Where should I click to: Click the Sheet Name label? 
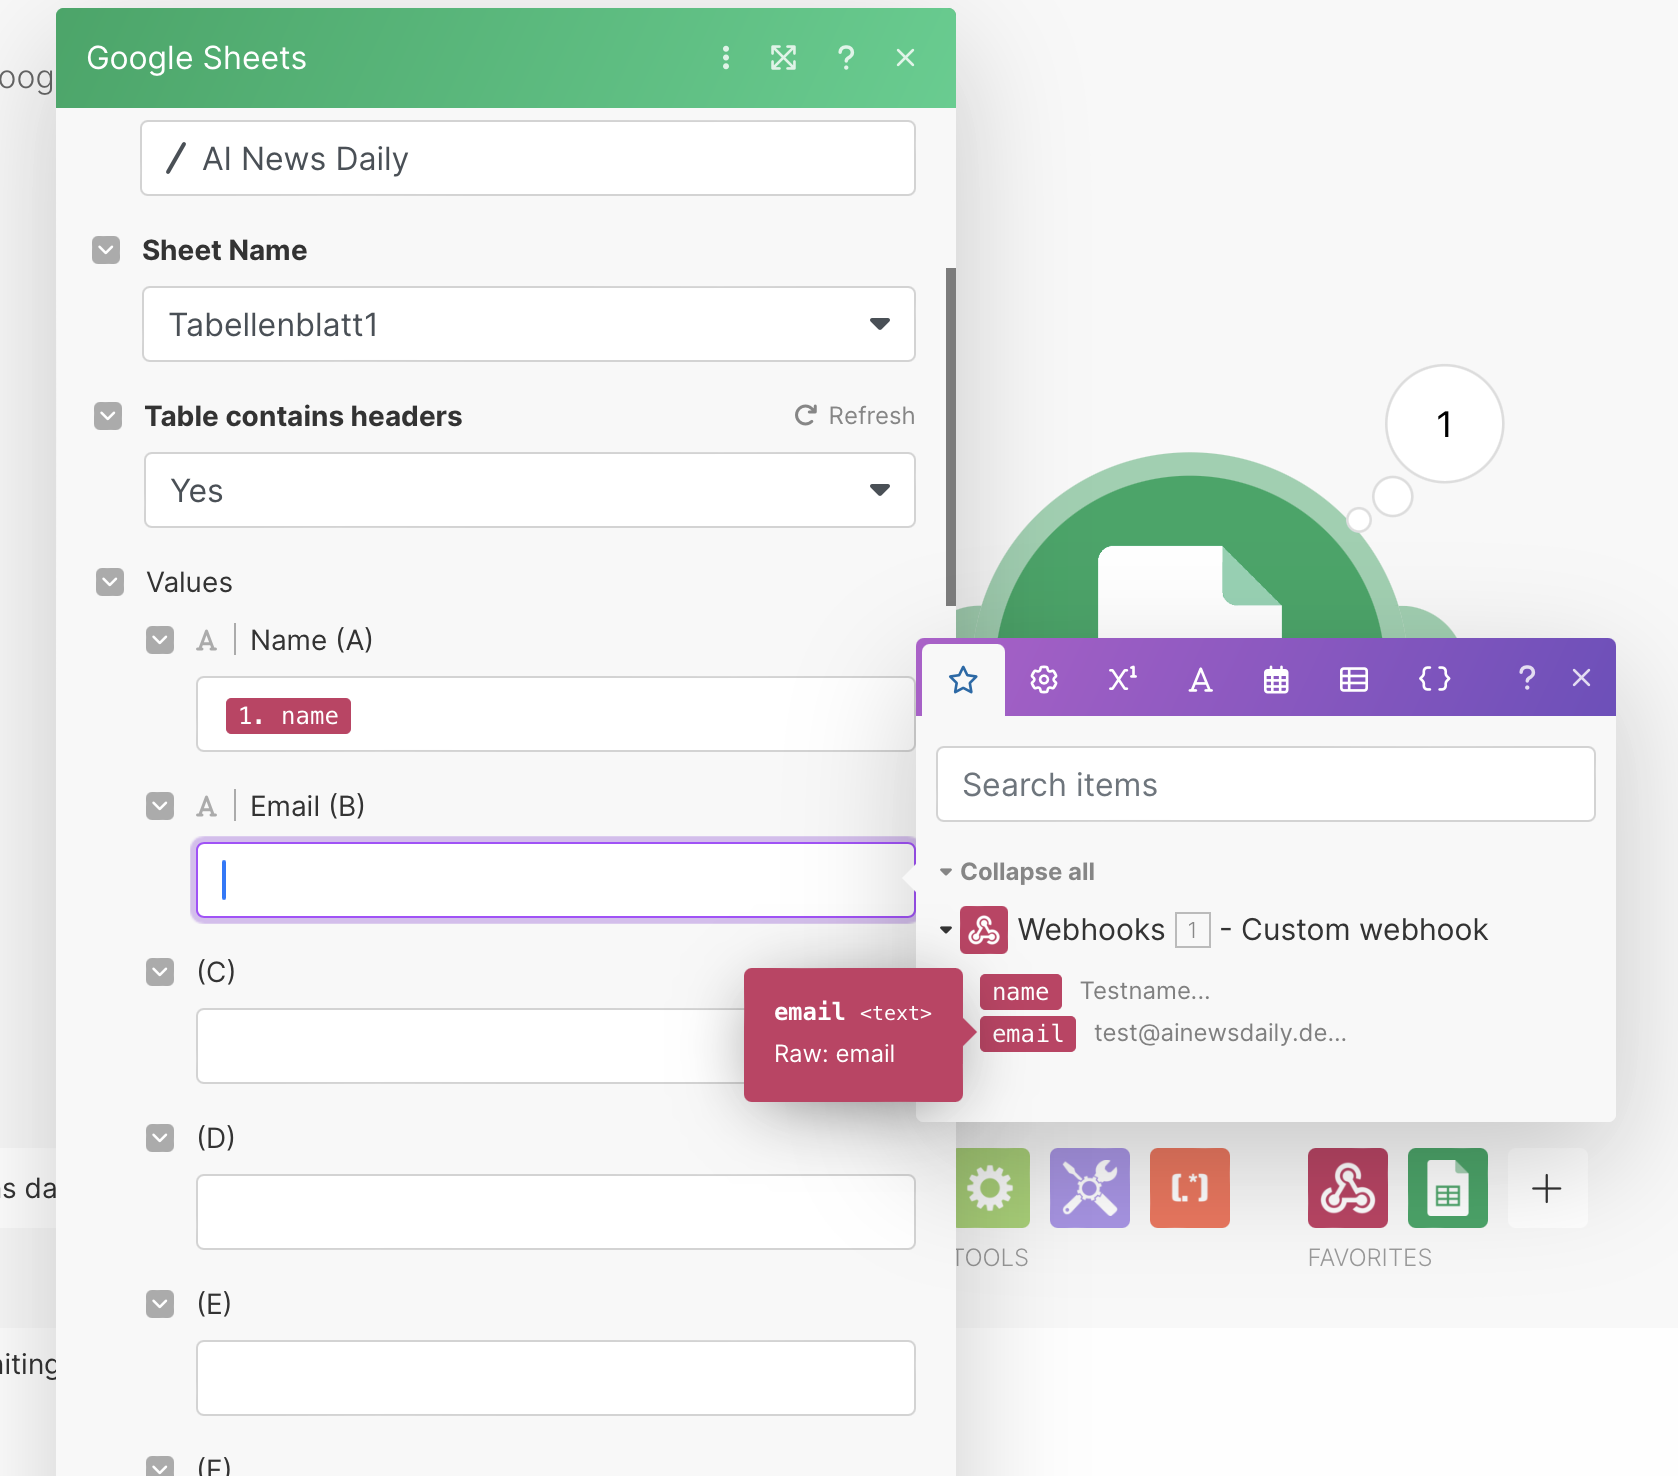(x=224, y=250)
